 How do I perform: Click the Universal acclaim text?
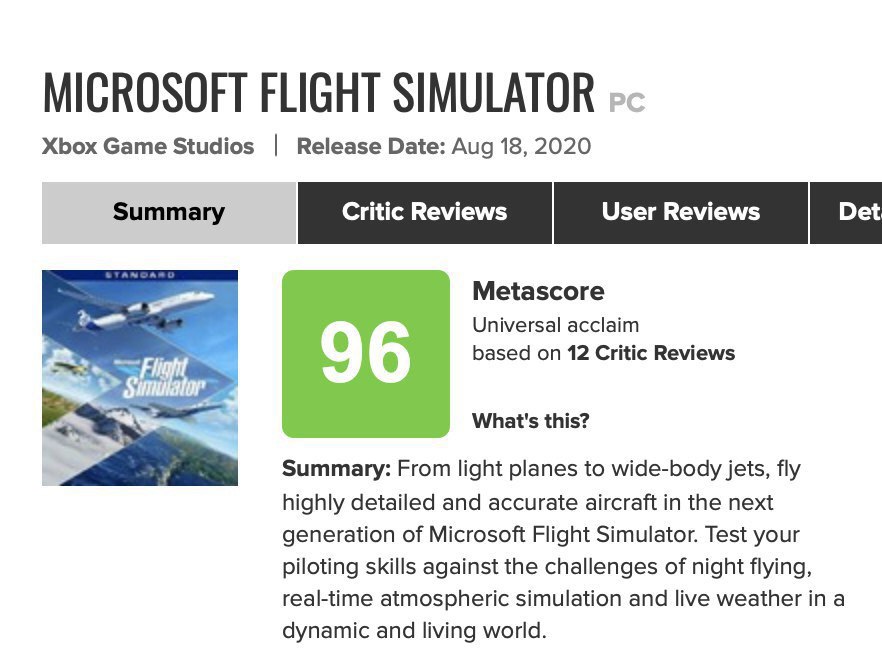tap(555, 325)
